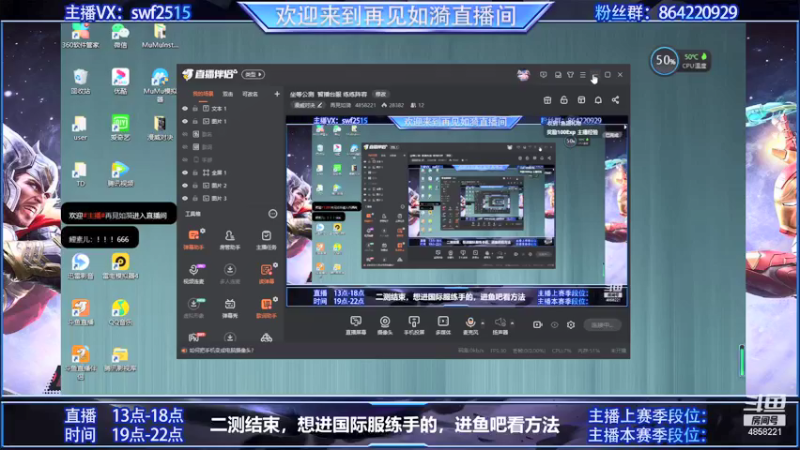Viewport: 800px width, 450px height.
Task: Toggle visibility of 图片 2 layer
Action: pyautogui.click(x=185, y=186)
